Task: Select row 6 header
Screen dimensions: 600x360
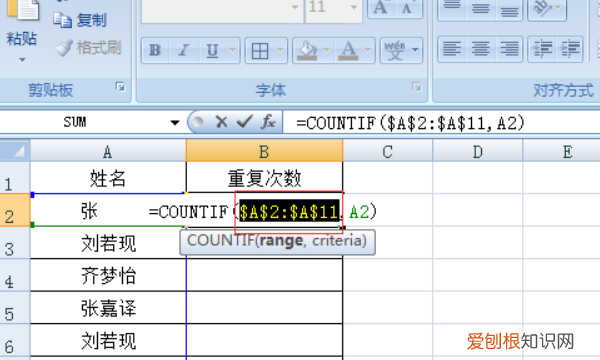Action: point(15,340)
